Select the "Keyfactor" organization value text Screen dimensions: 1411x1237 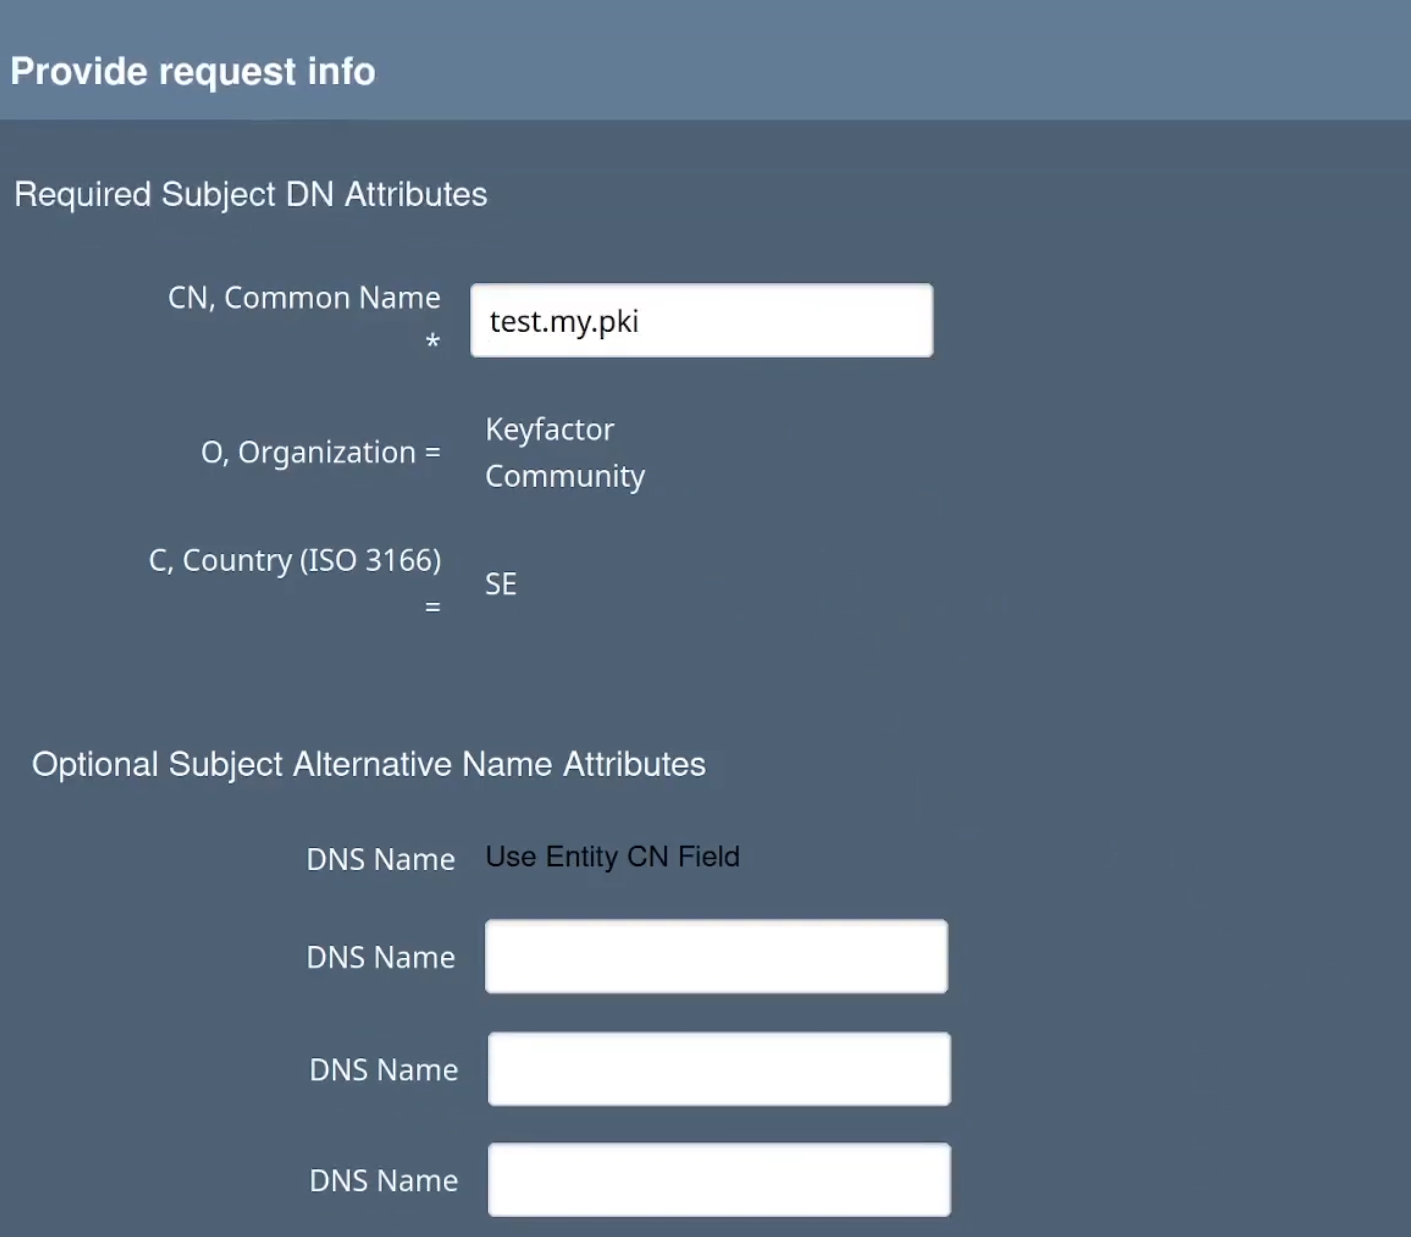(549, 430)
